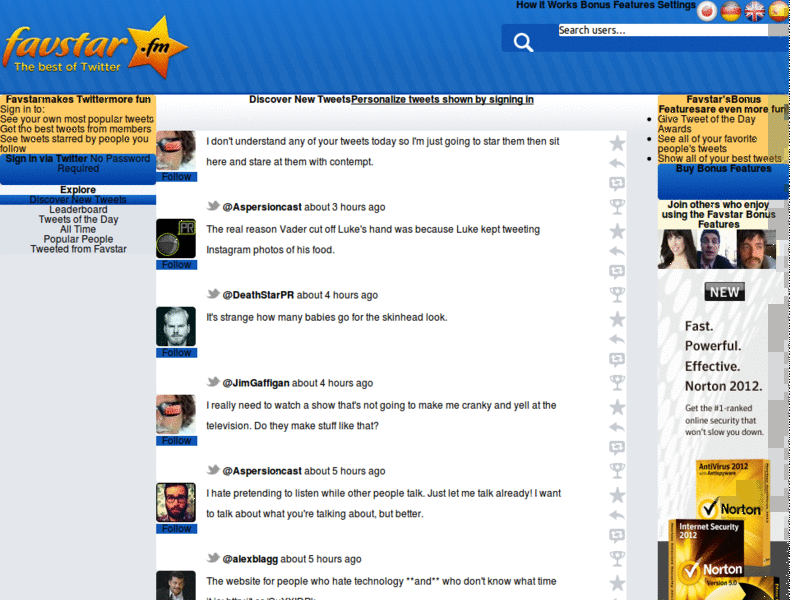
Task: Click the dark-haired woman Bonus user photo
Action: pos(678,249)
